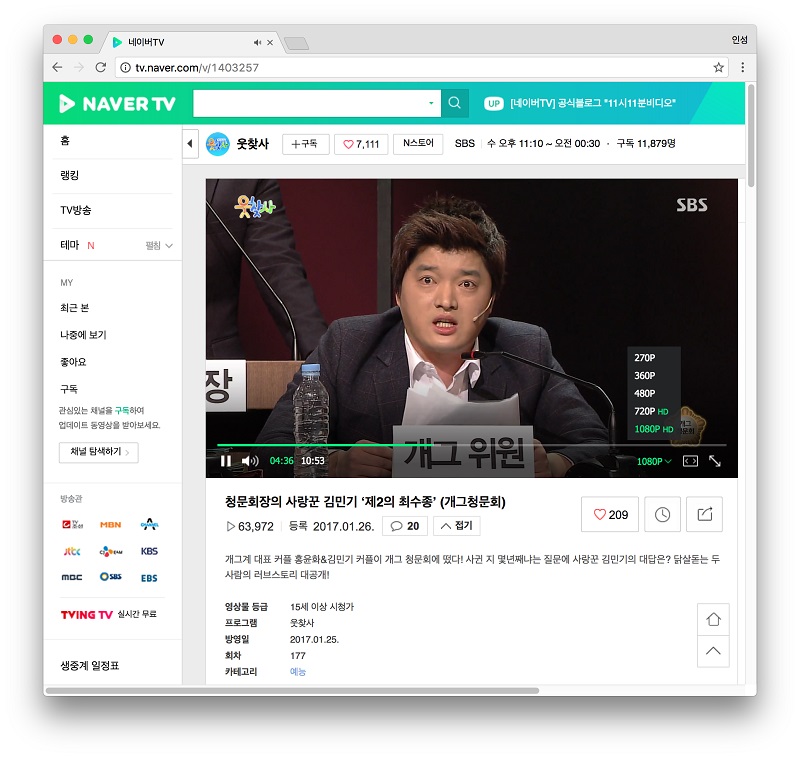Image resolution: width=800 pixels, height=758 pixels.
Task: Add video to watch later clock icon
Action: [662, 515]
